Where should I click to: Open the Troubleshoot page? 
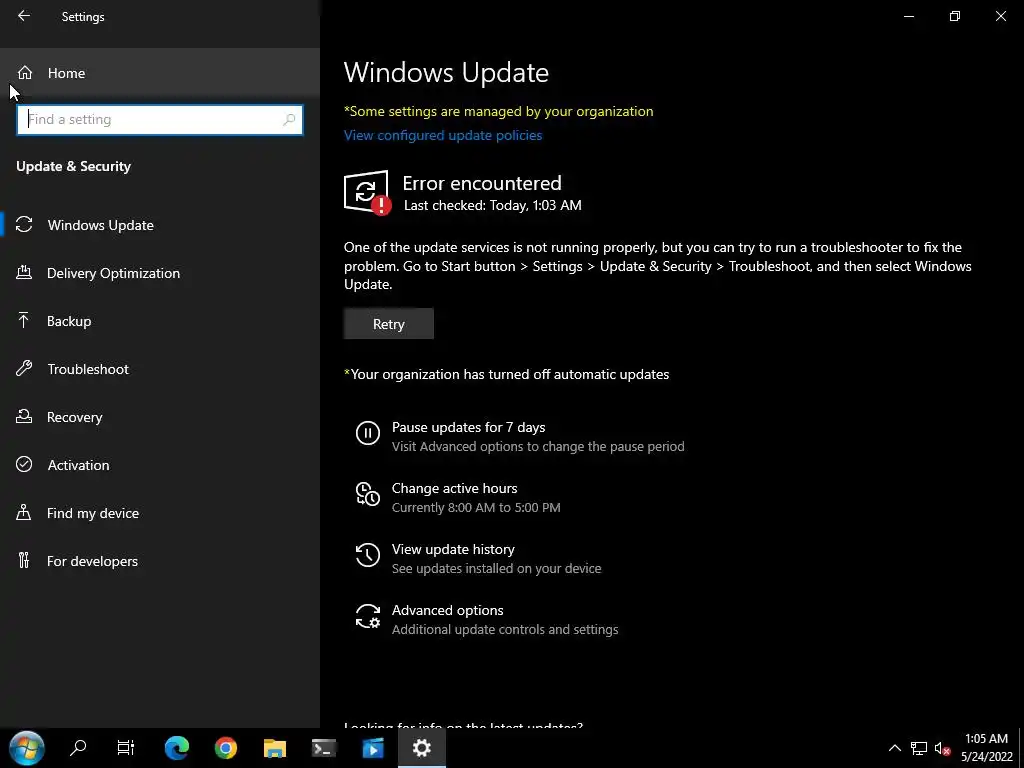[x=160, y=369]
